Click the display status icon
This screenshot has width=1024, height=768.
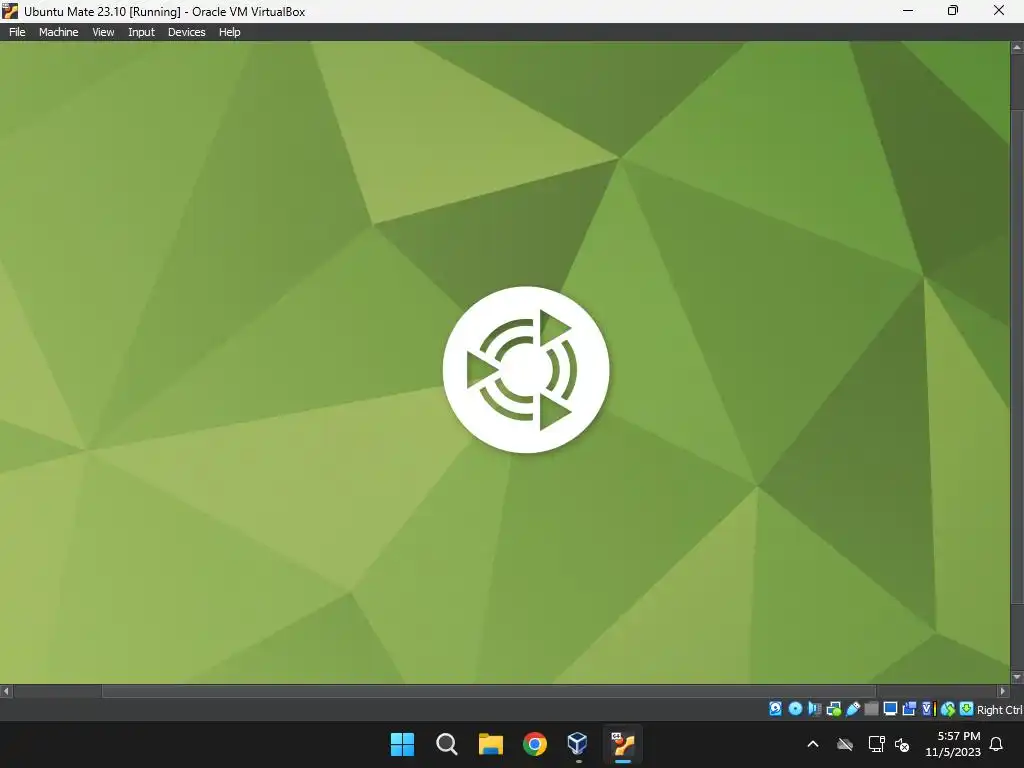click(x=890, y=709)
